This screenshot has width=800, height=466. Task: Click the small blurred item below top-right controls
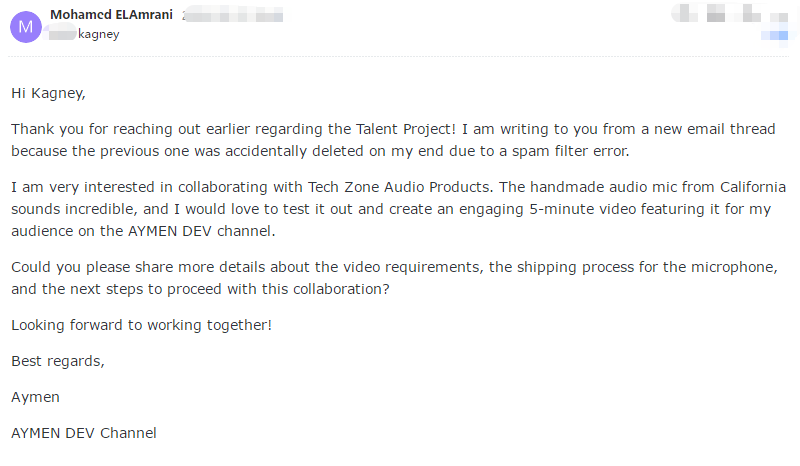(771, 36)
